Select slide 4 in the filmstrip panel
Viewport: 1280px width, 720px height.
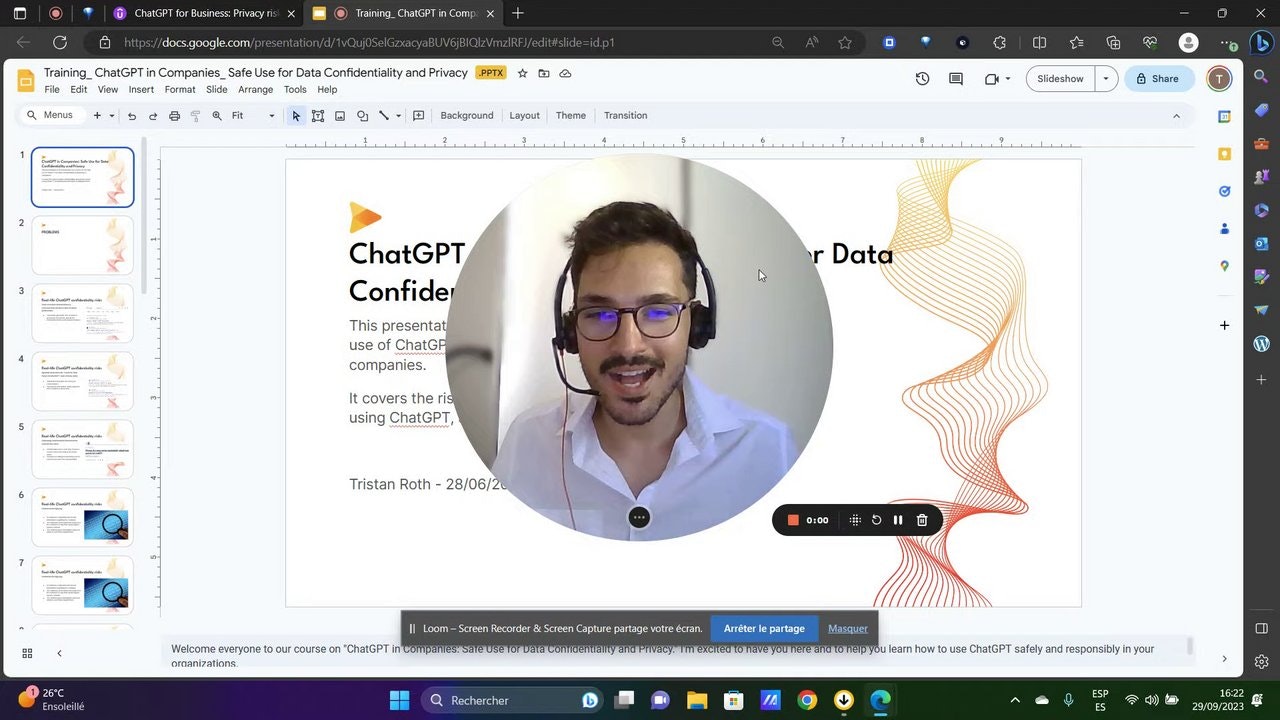pos(82,381)
